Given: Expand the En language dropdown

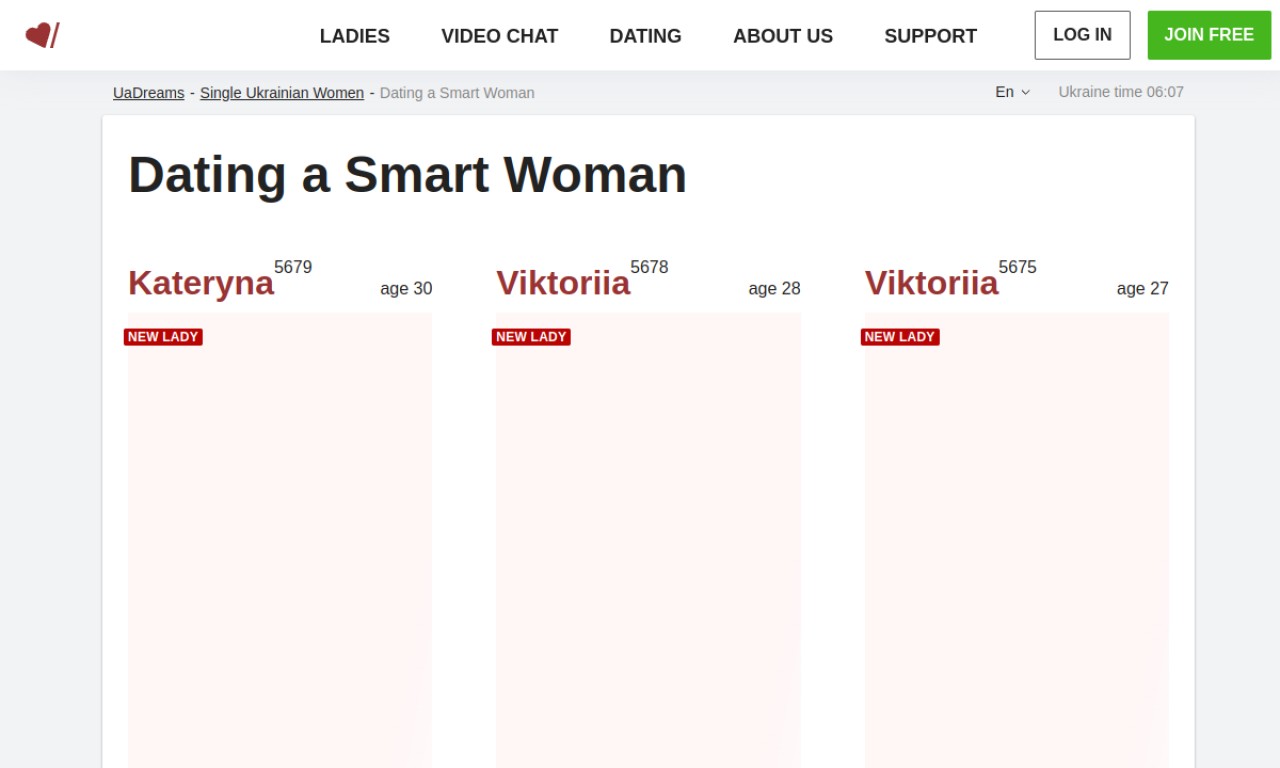Looking at the screenshot, I should tap(1012, 92).
